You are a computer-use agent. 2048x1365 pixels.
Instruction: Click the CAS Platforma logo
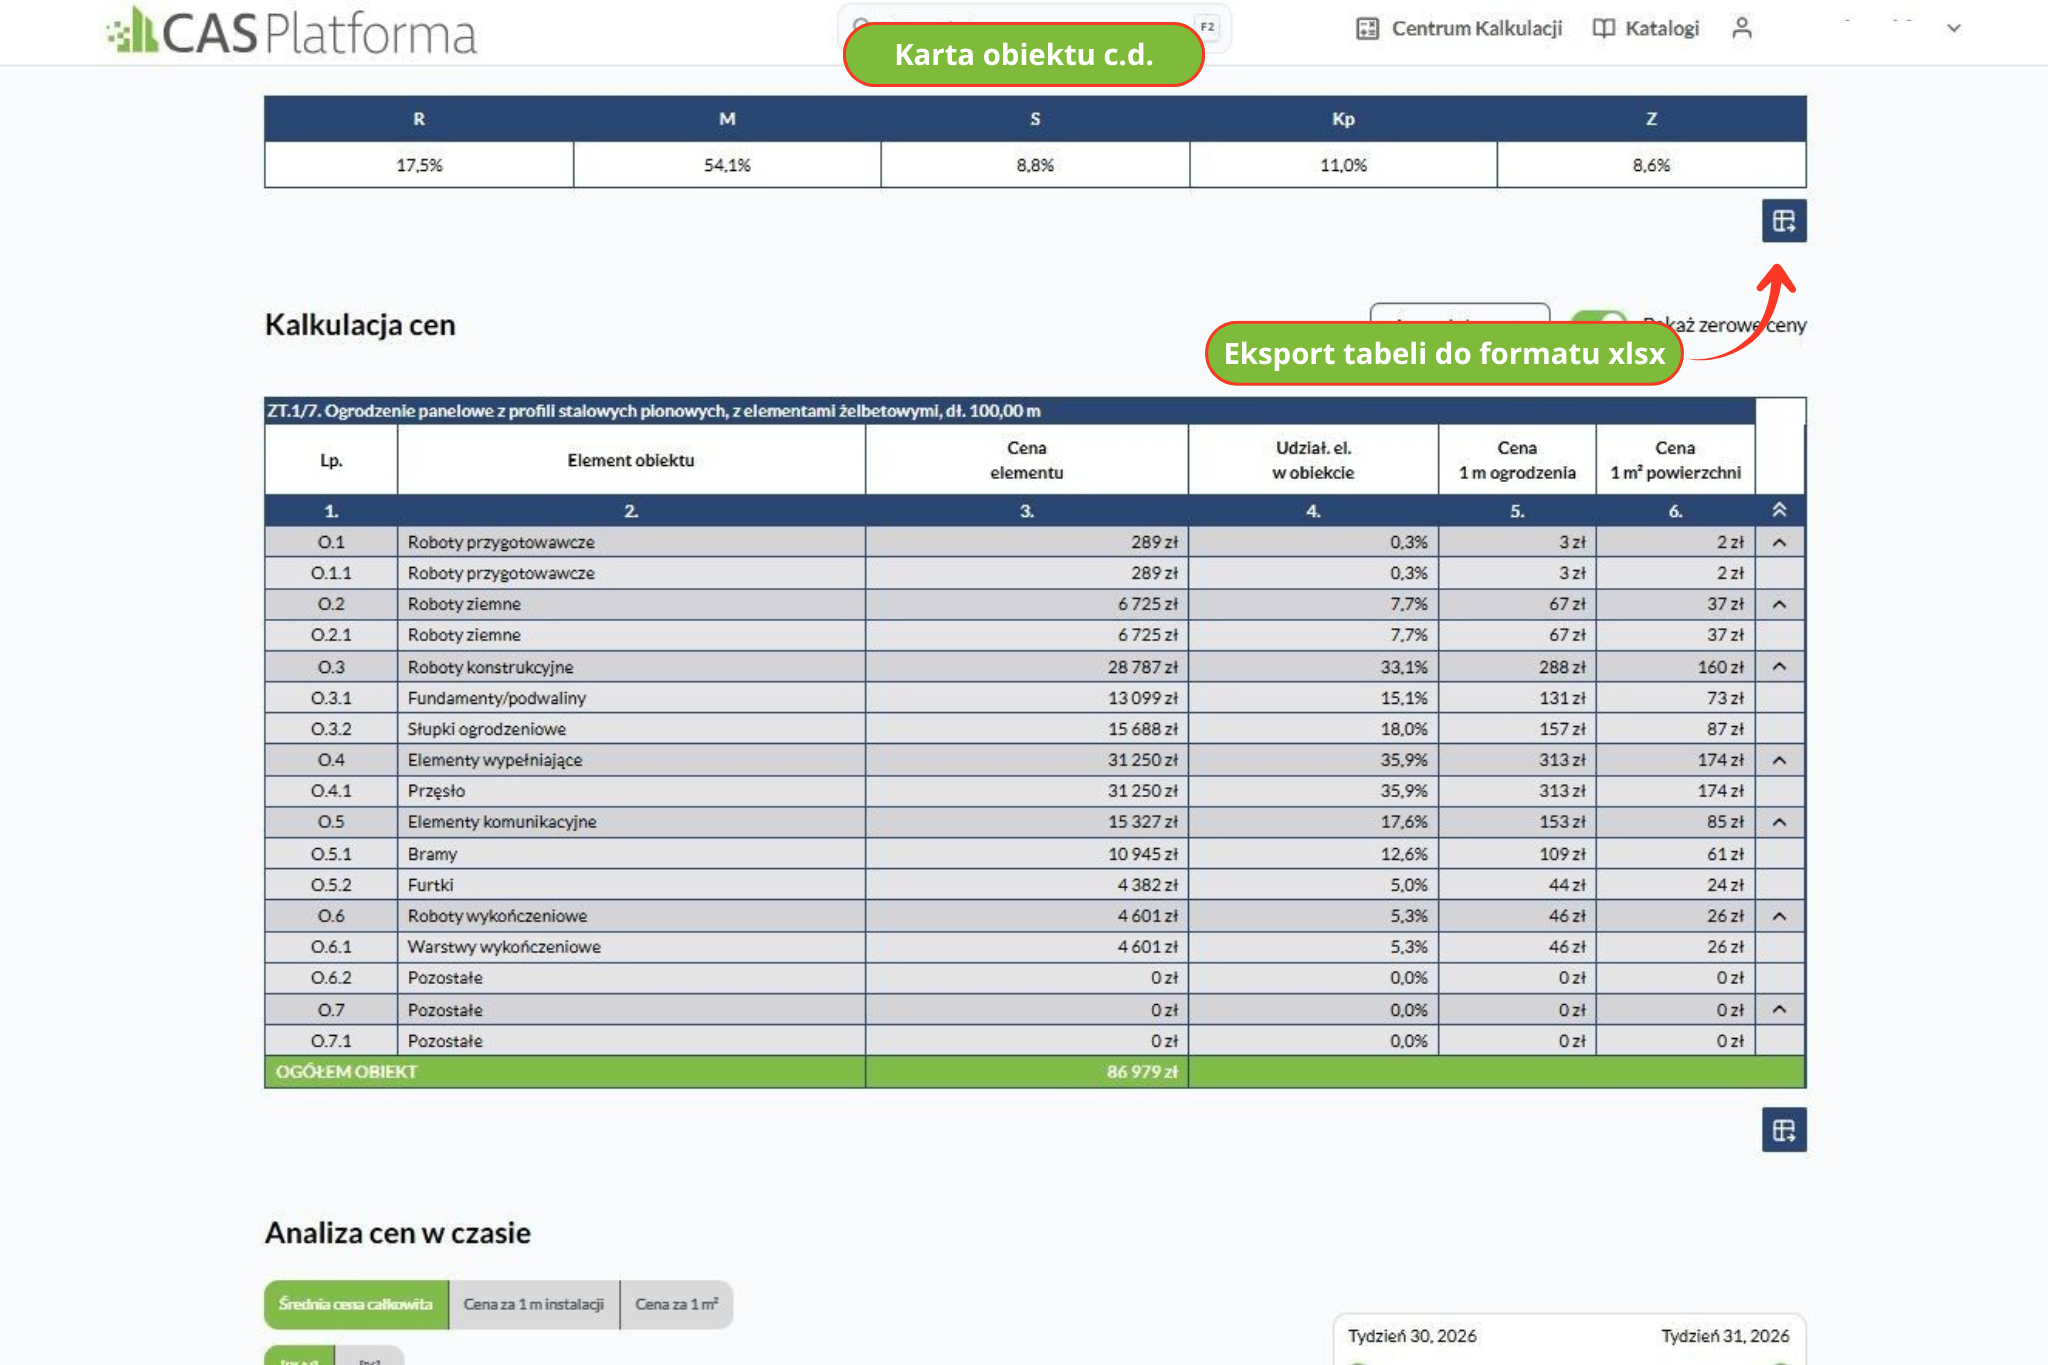tap(291, 32)
